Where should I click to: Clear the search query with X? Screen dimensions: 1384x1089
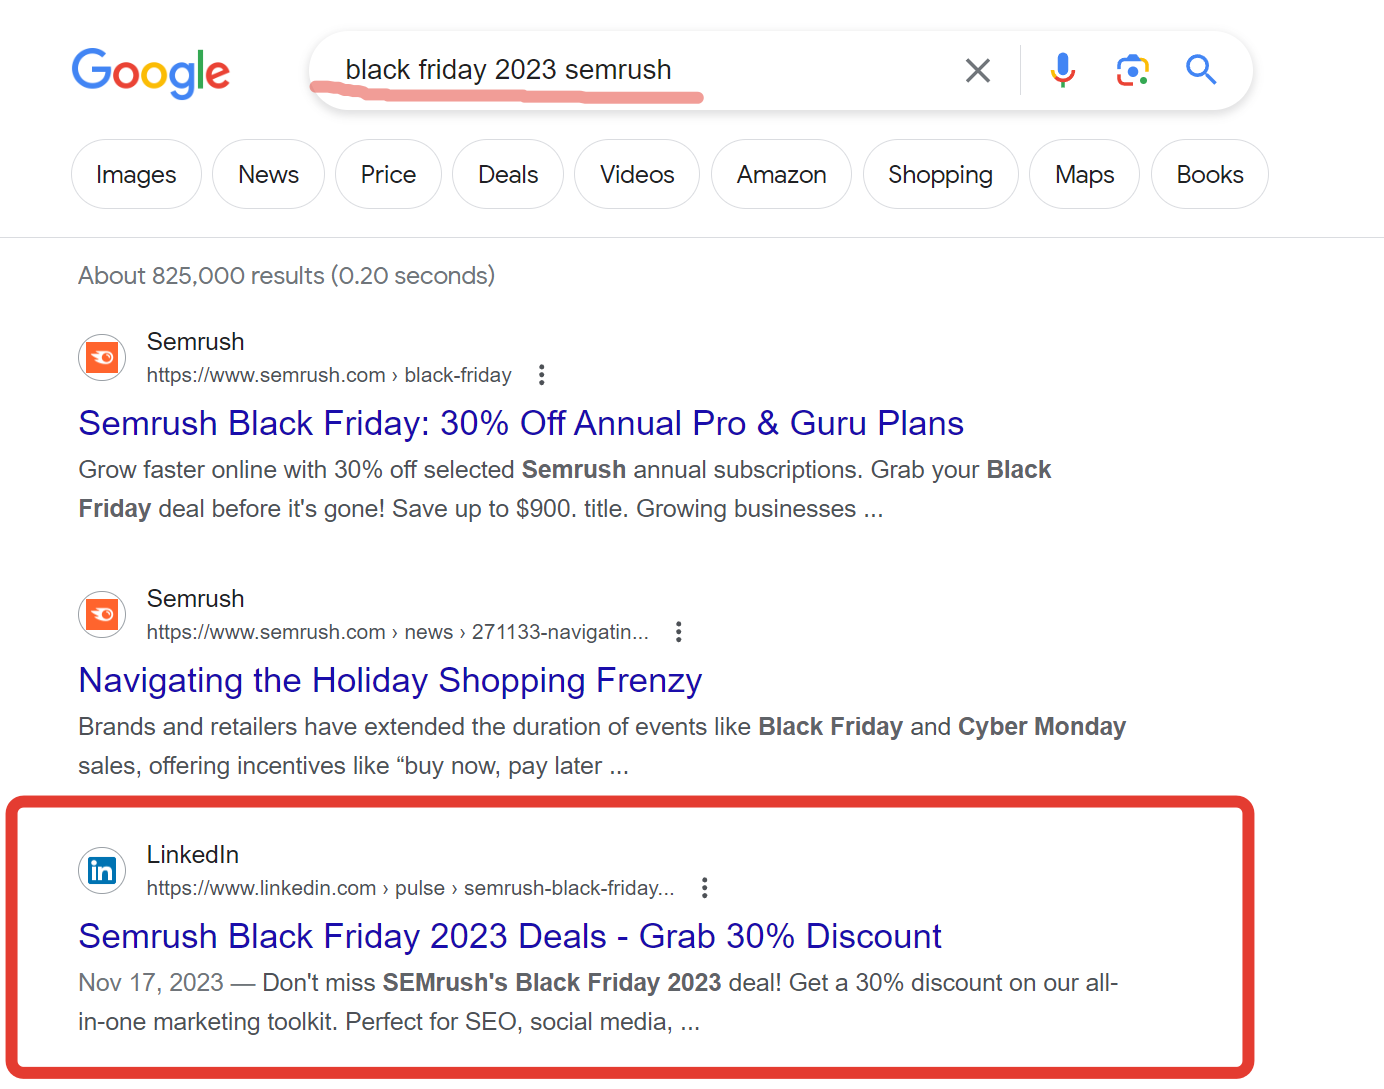[x=977, y=70]
